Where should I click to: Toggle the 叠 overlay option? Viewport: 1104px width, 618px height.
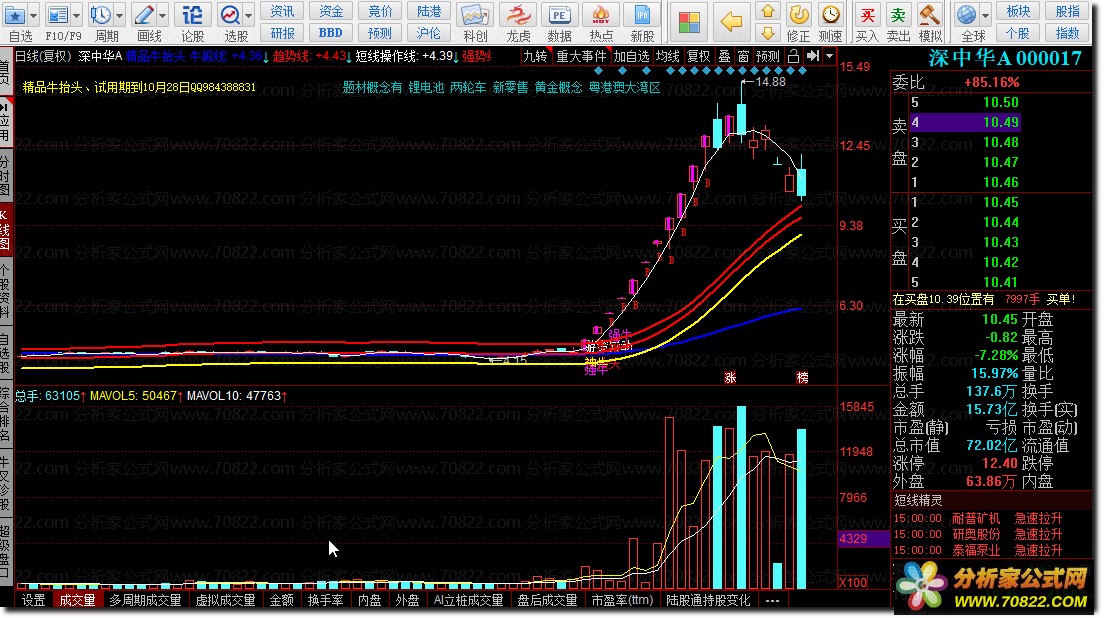click(x=724, y=56)
